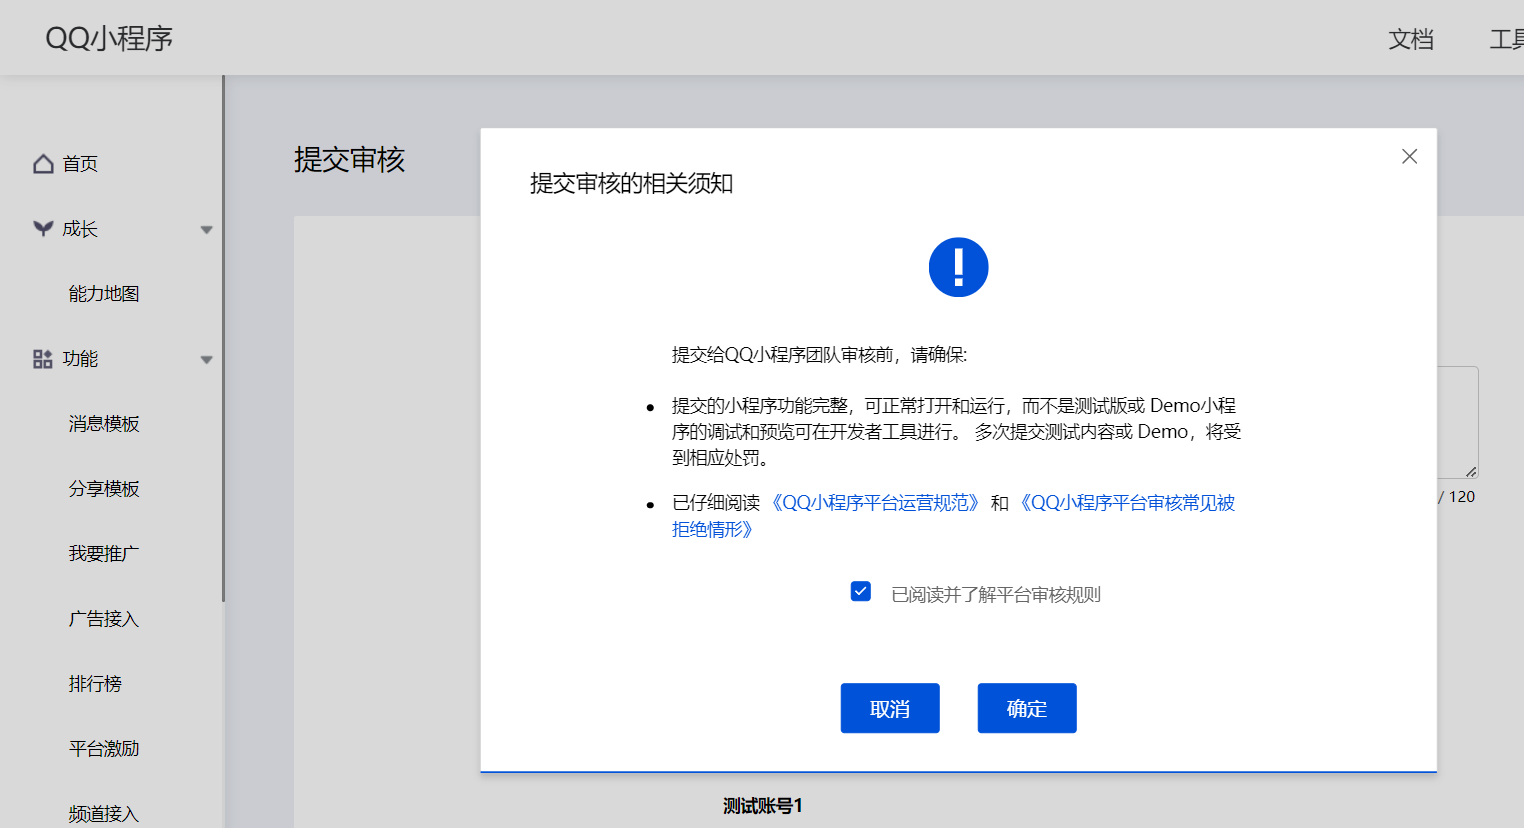Image resolution: width=1524 pixels, height=828 pixels.
Task: Open 文档 in the top navigation
Action: click(x=1411, y=39)
